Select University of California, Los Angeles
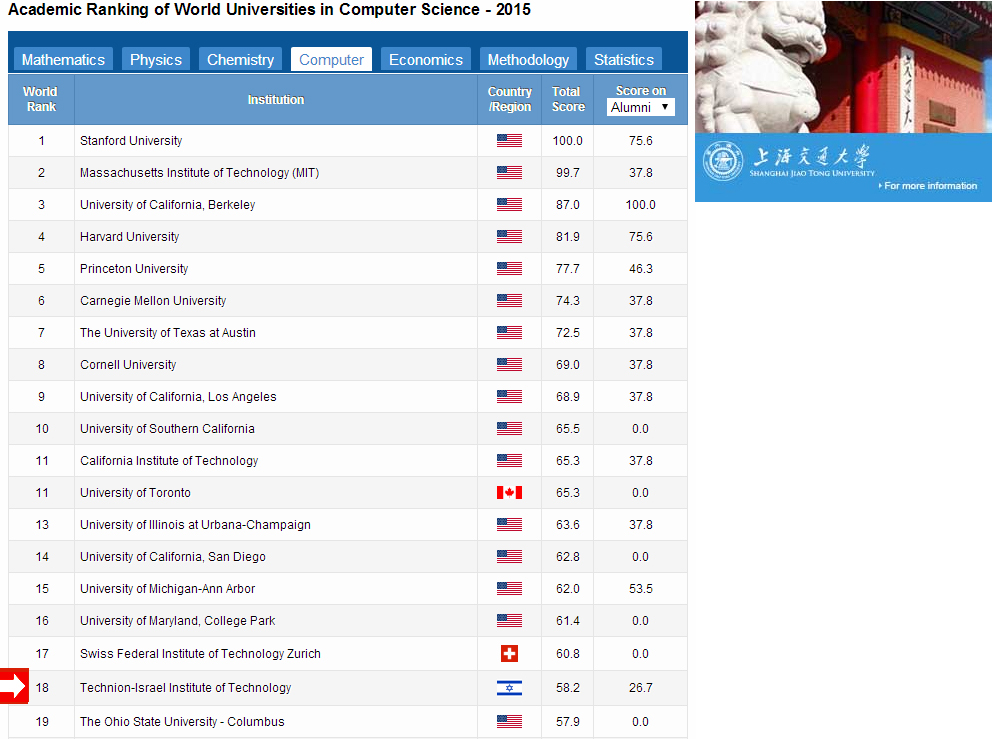The width and height of the screenshot is (993, 739). click(178, 396)
